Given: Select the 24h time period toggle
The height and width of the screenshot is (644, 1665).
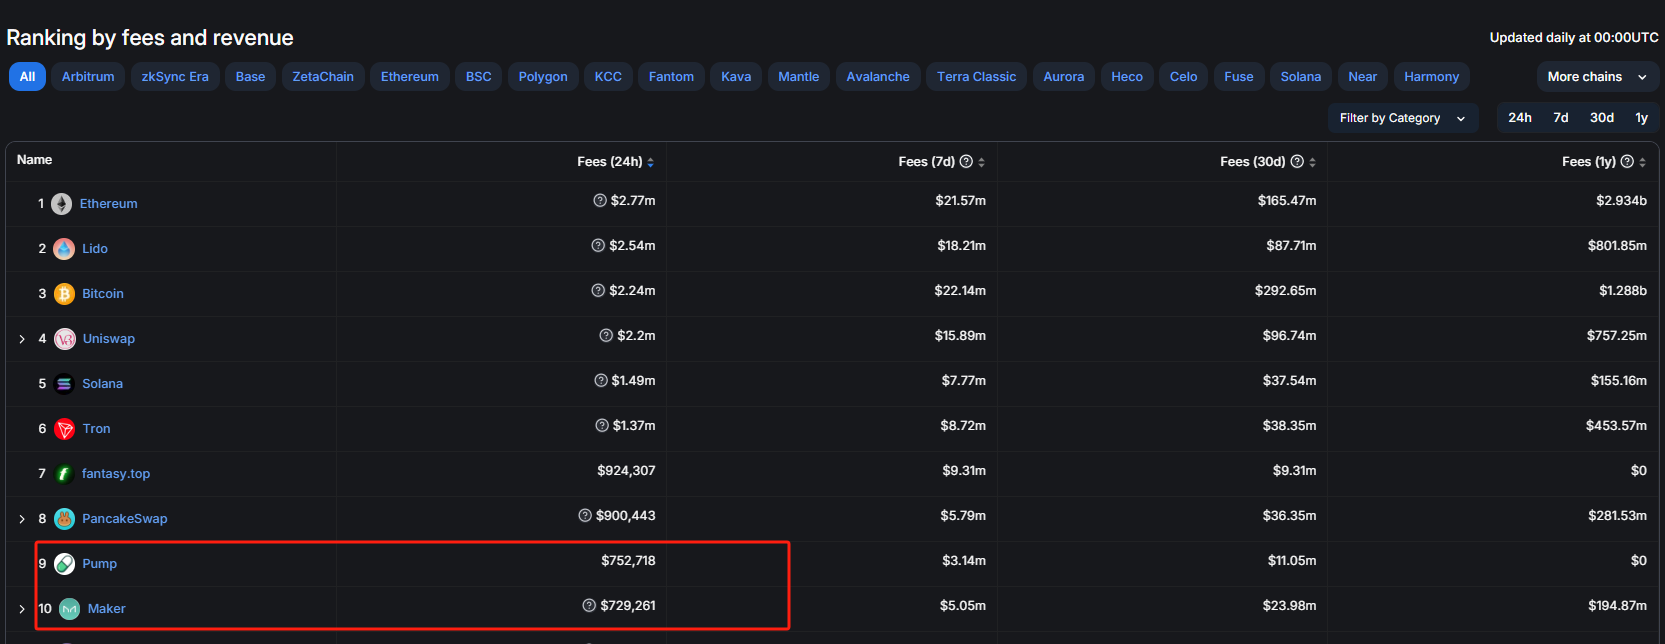Looking at the screenshot, I should 1520,118.
